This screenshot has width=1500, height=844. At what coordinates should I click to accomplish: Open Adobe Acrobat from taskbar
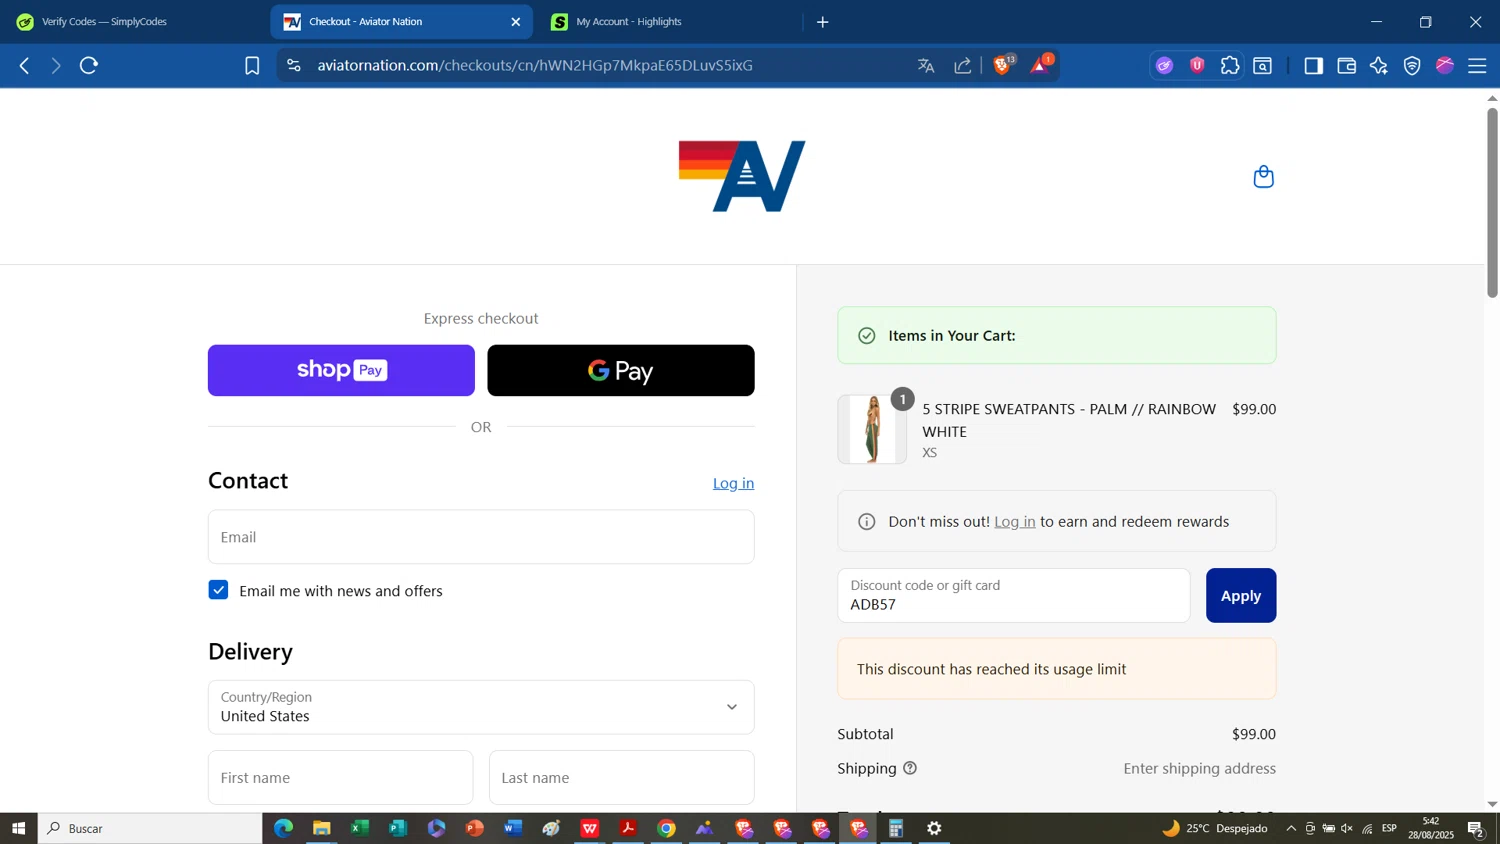pyautogui.click(x=628, y=828)
